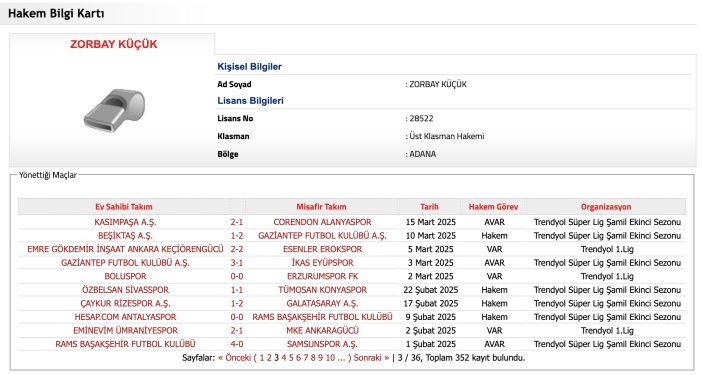Image resolution: width=702 pixels, height=375 pixels.
Task: Open SAMSUNSPOR A.Ş. team link
Action: pos(322,344)
